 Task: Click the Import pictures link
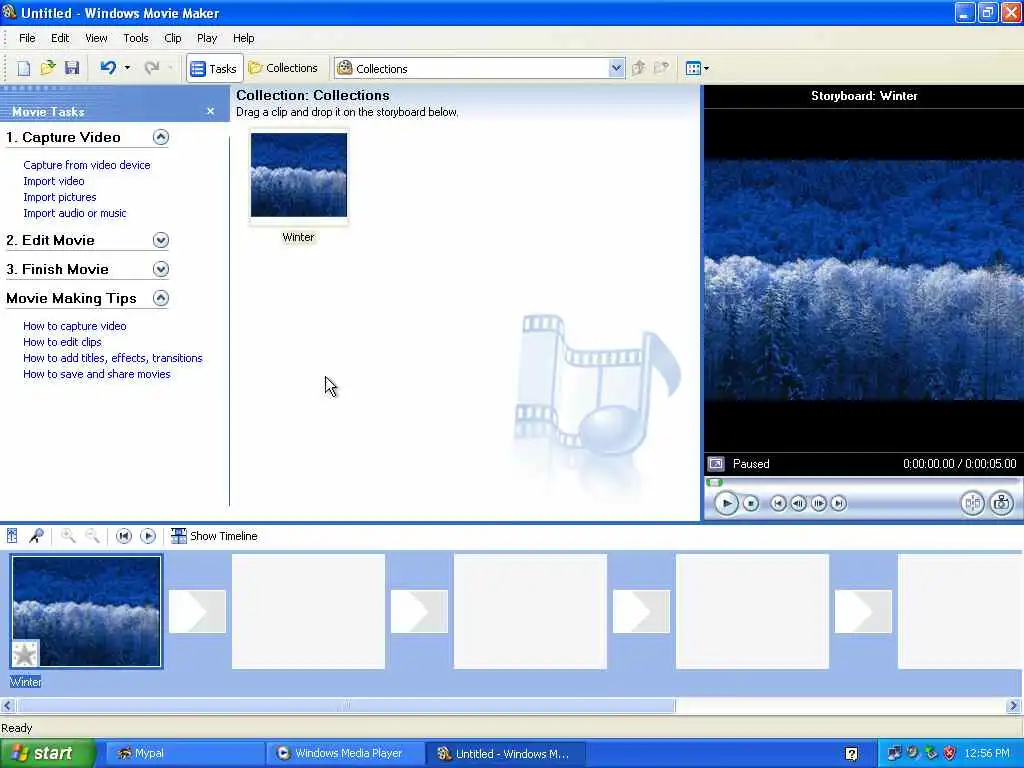coord(59,197)
